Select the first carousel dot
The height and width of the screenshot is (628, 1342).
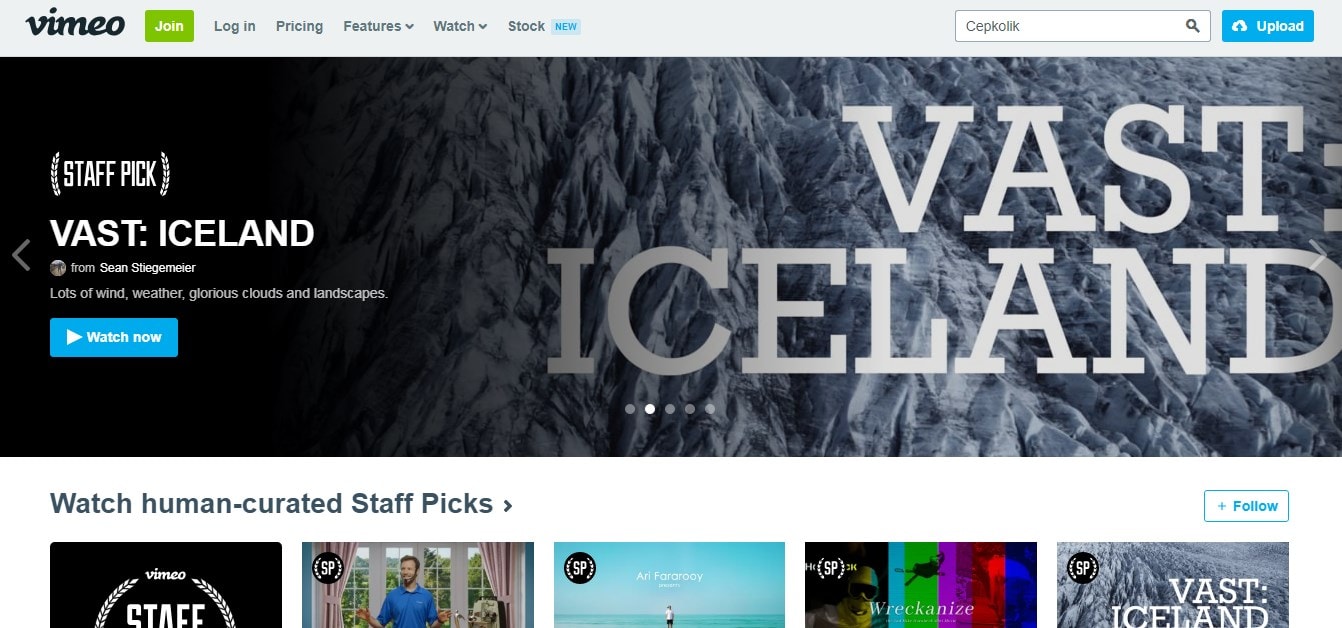630,409
